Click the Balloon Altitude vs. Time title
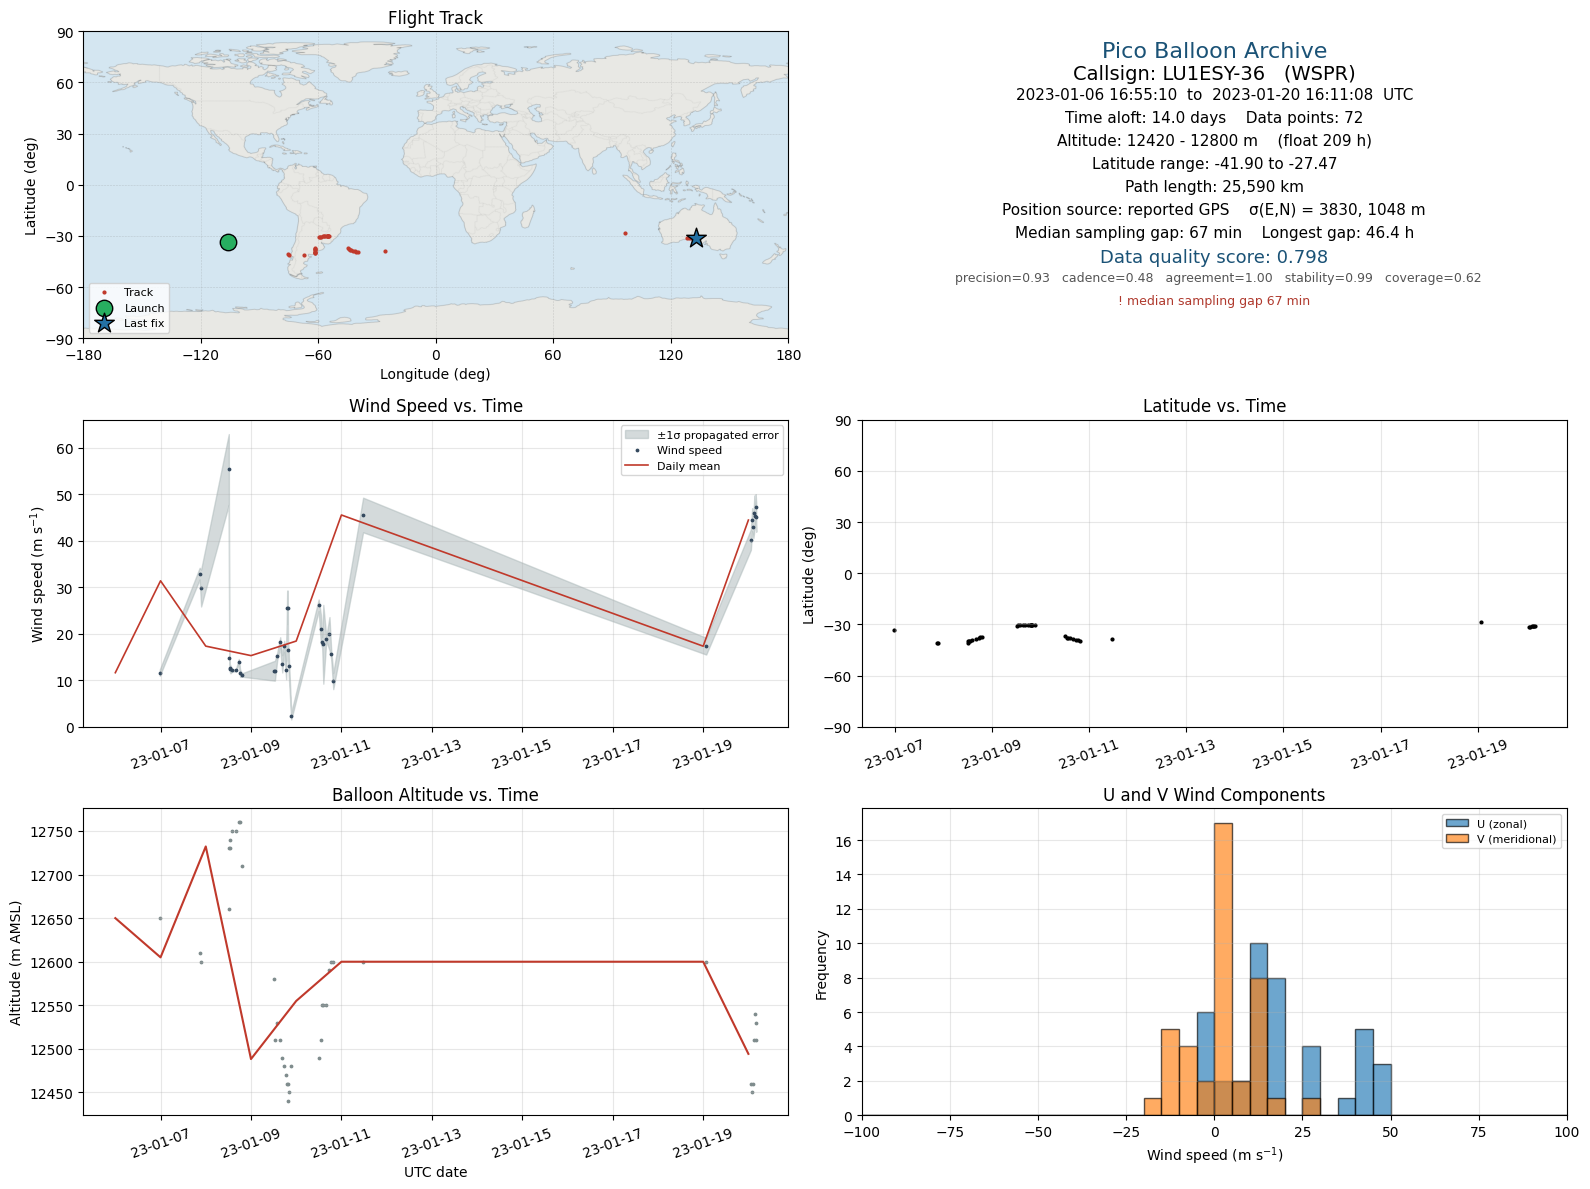The height and width of the screenshot is (1189, 1590). 435,795
